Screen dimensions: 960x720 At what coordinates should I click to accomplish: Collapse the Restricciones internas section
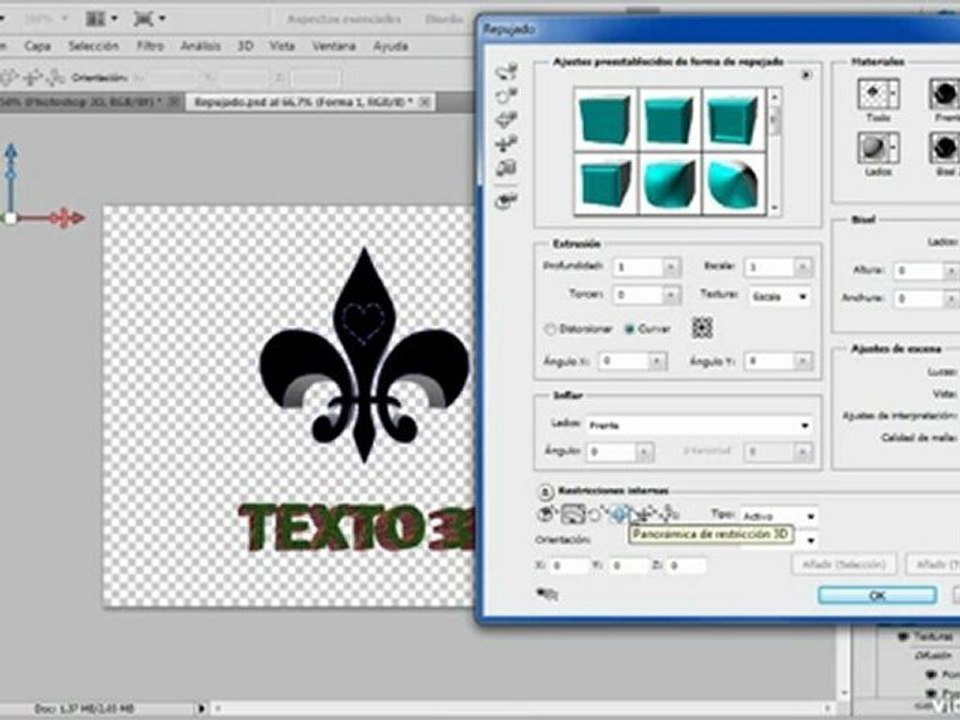pyautogui.click(x=544, y=491)
